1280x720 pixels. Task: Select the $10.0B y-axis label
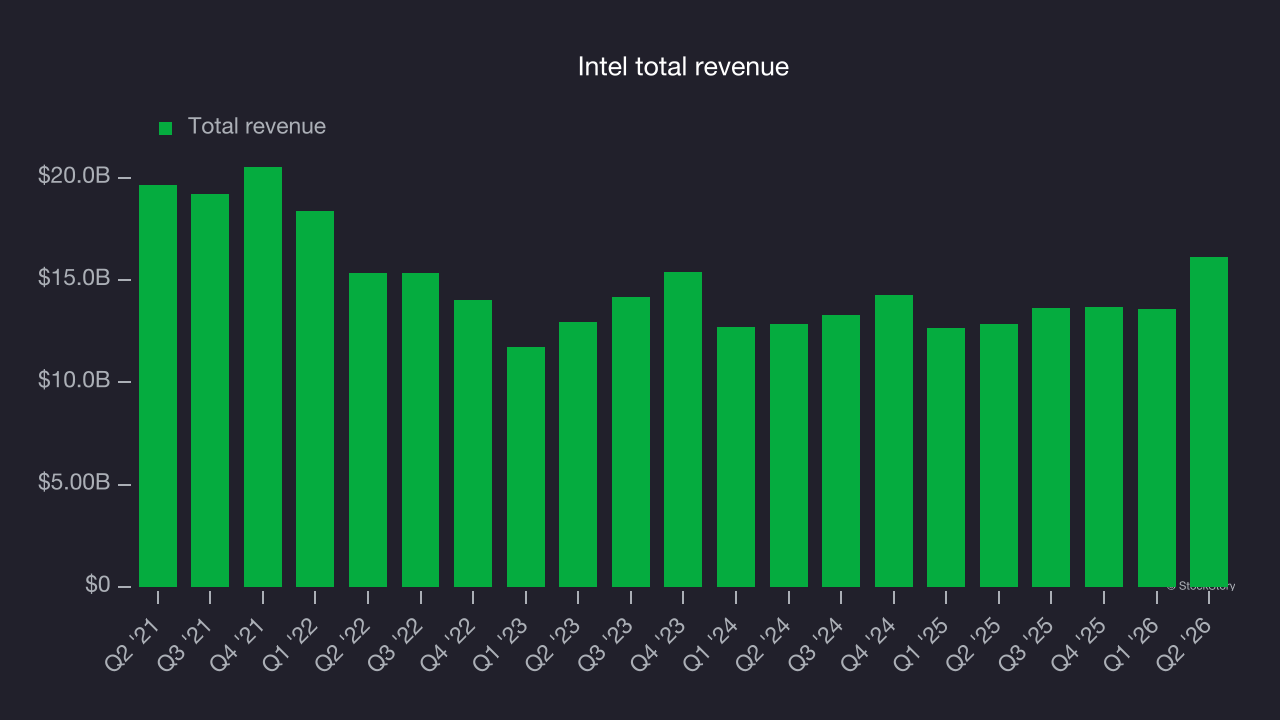coord(74,381)
